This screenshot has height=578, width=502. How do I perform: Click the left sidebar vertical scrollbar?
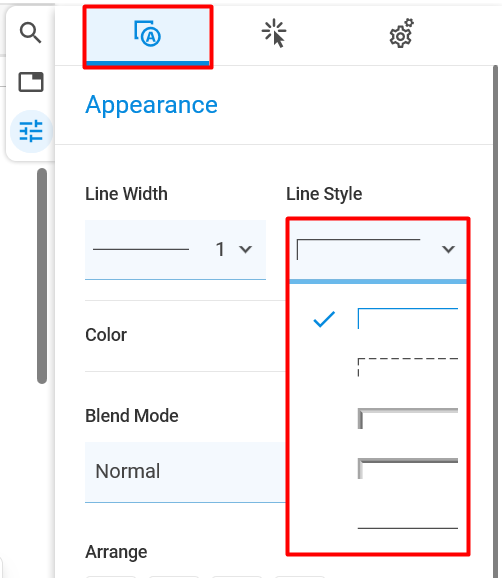pyautogui.click(x=42, y=276)
